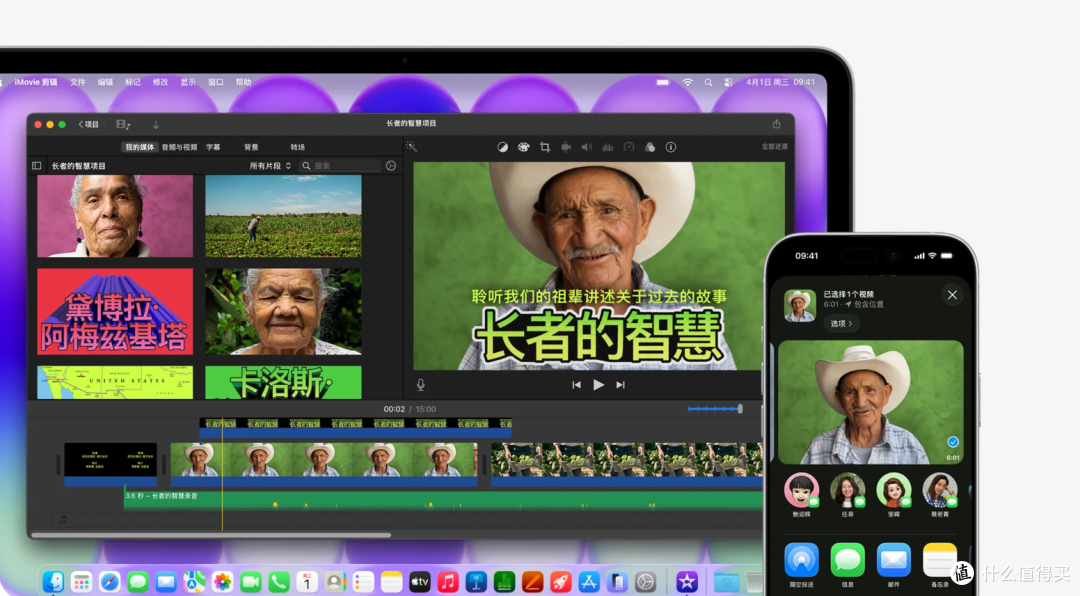1080x596 pixels.
Task: Skip to the next clip in the viewer
Action: 621,385
